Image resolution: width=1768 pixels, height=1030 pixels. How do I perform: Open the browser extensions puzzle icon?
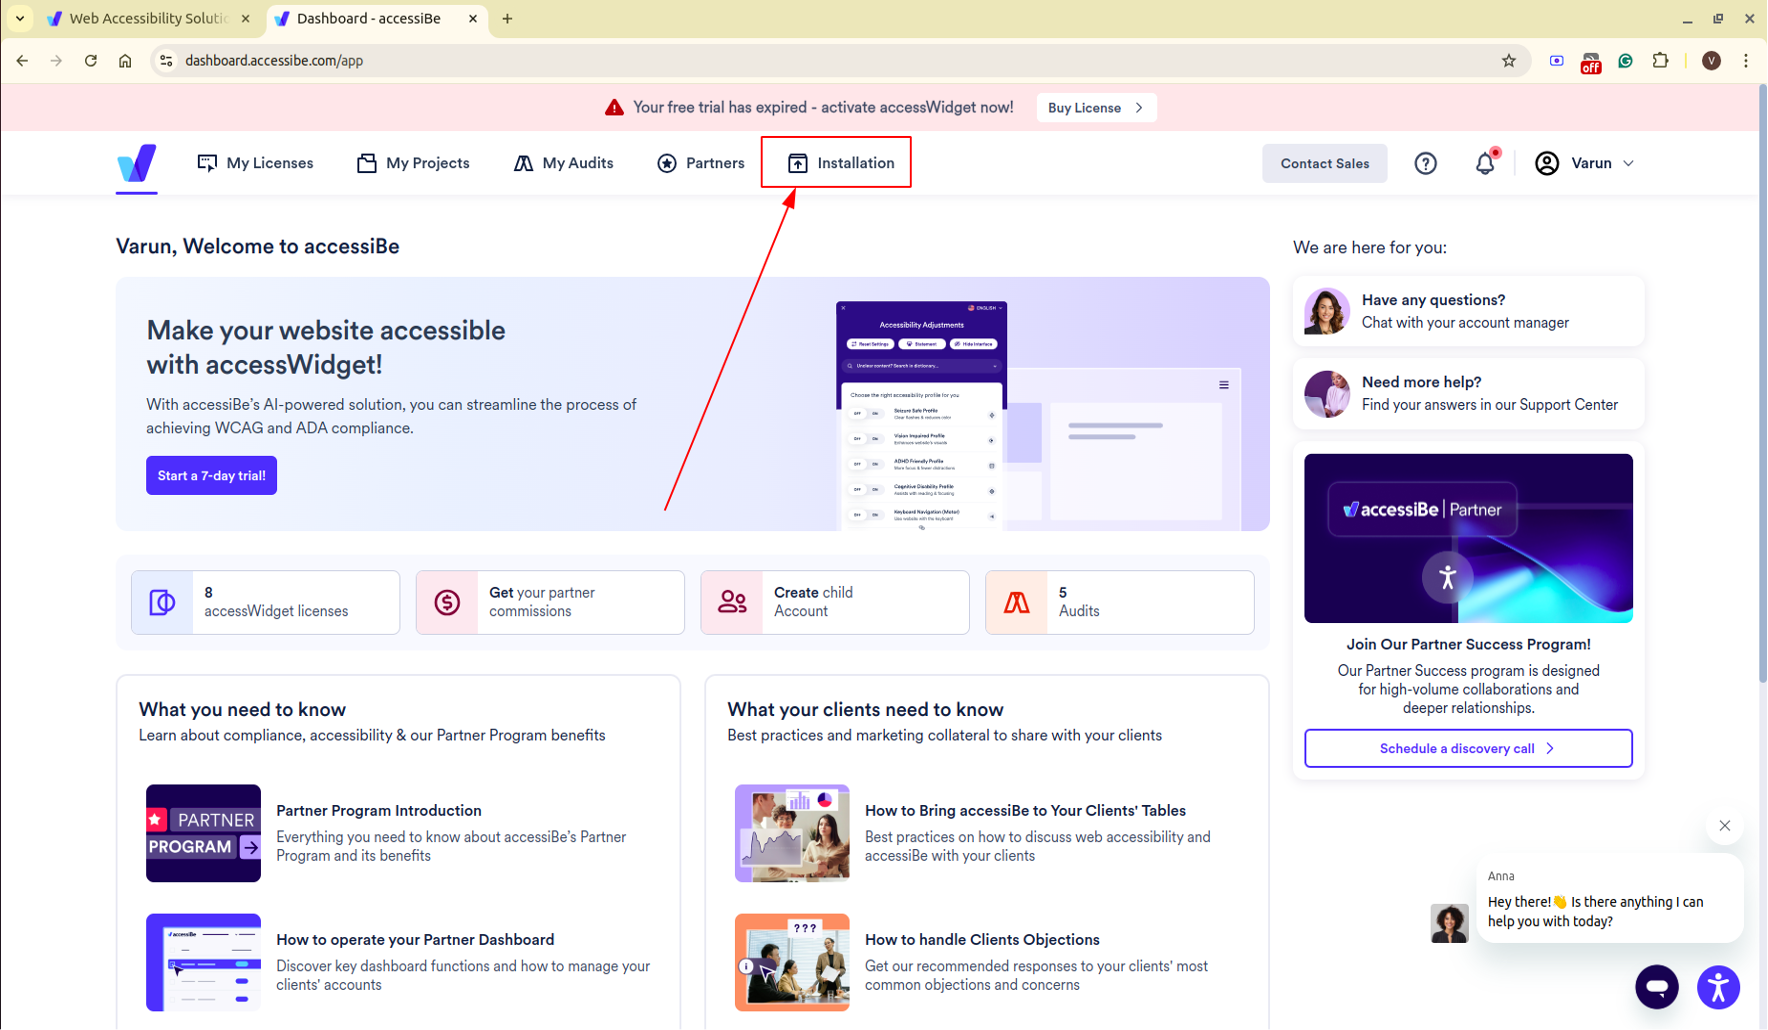[x=1660, y=61]
